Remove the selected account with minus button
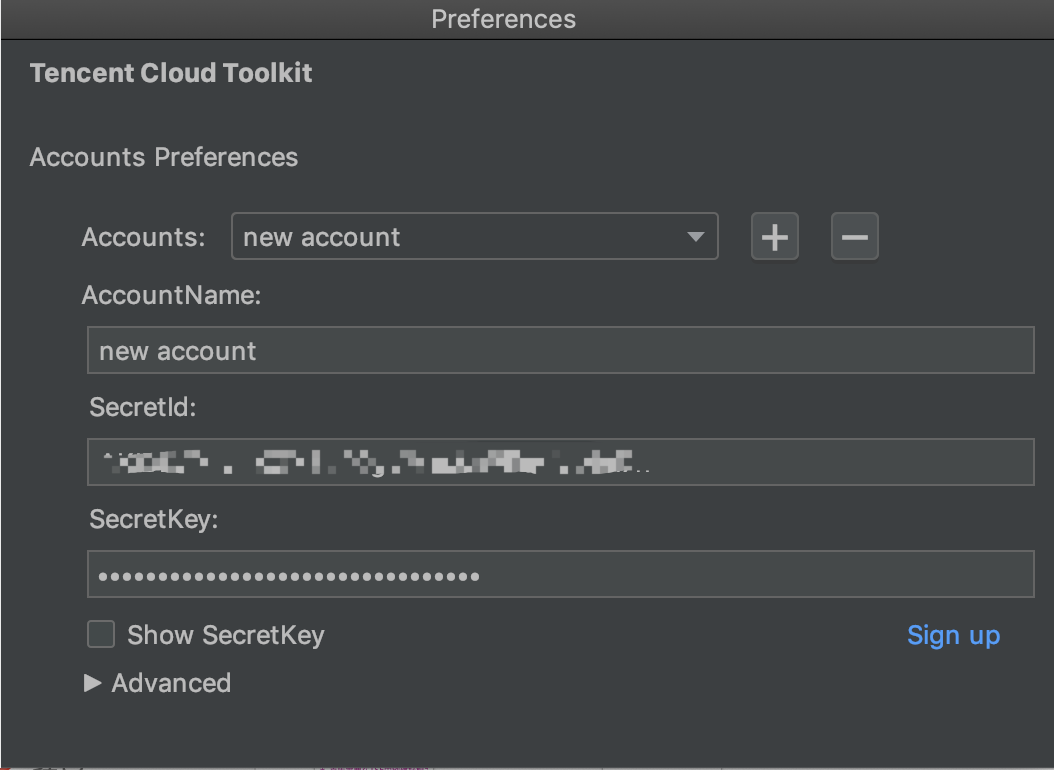1054x770 pixels. [x=854, y=237]
